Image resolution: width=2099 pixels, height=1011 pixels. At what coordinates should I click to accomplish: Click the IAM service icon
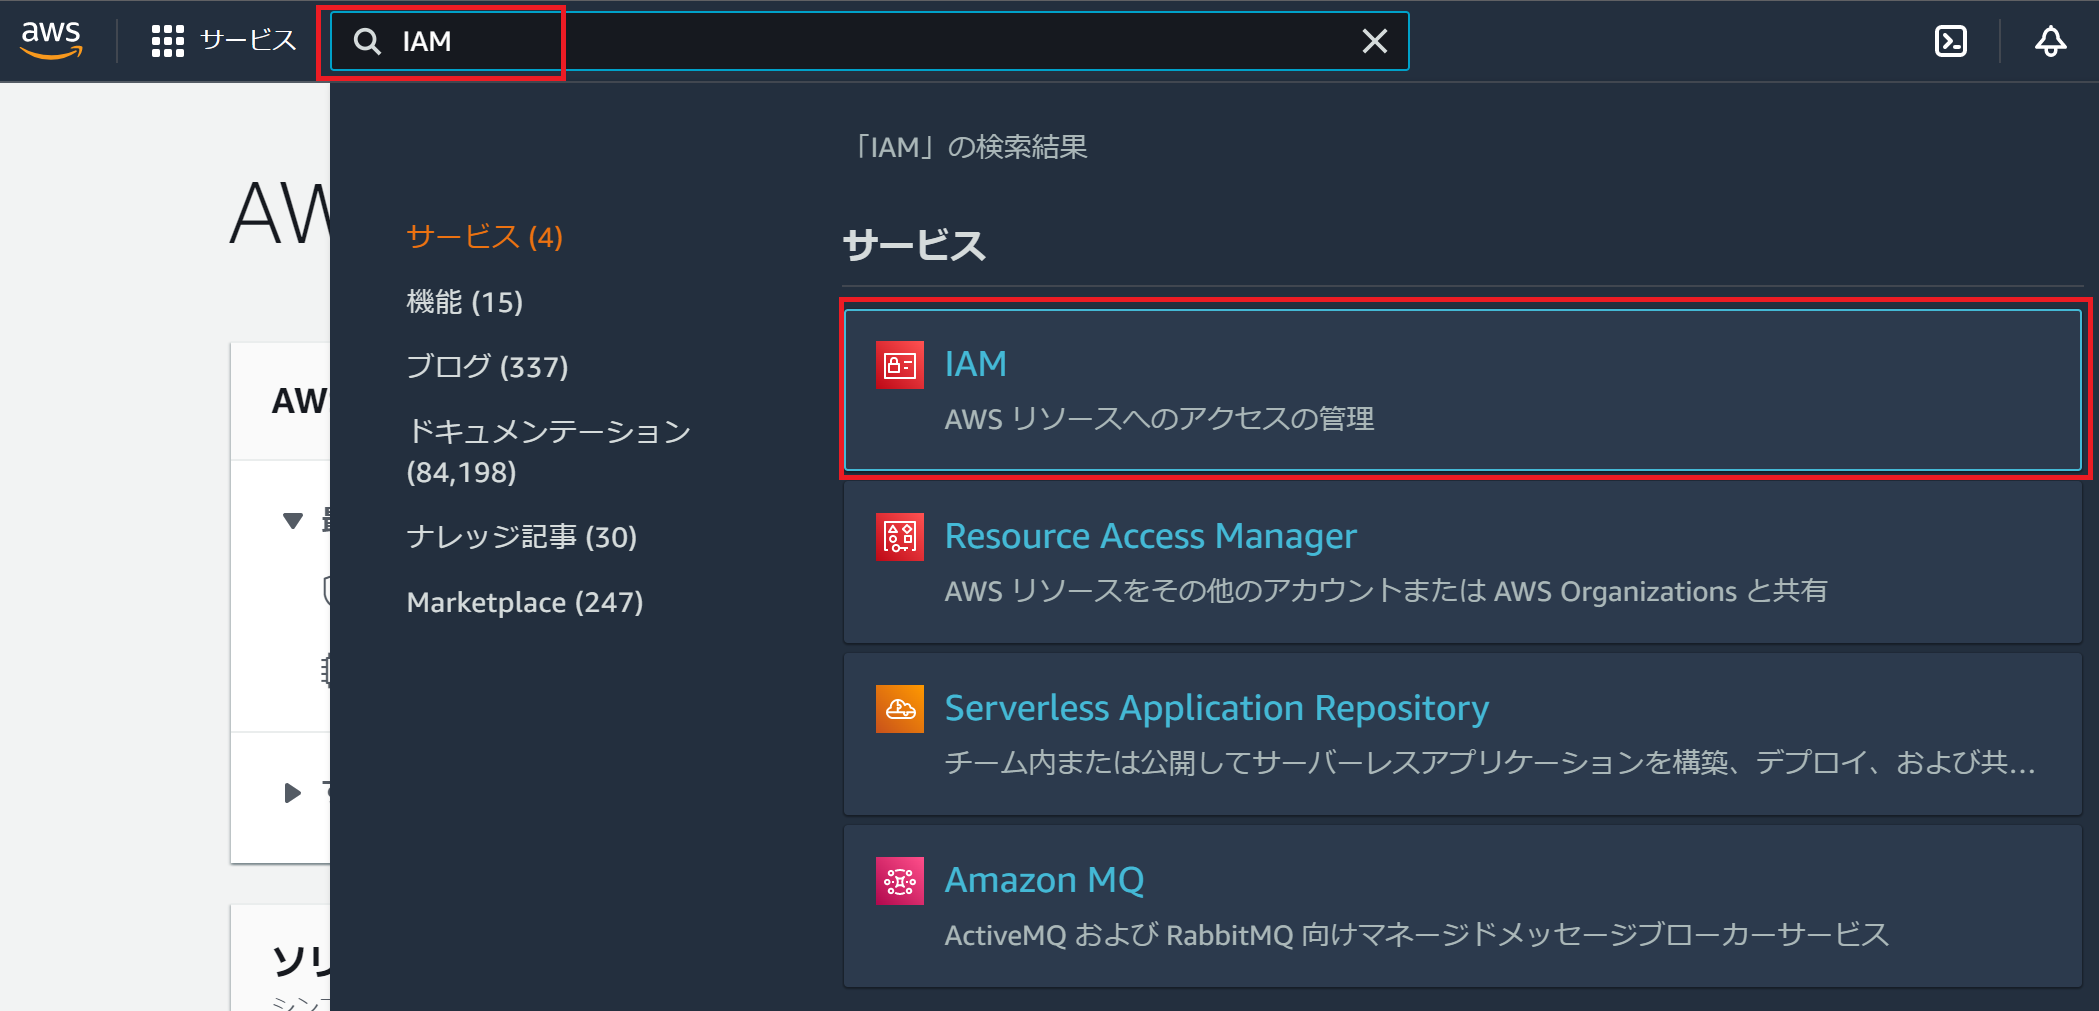coord(898,366)
